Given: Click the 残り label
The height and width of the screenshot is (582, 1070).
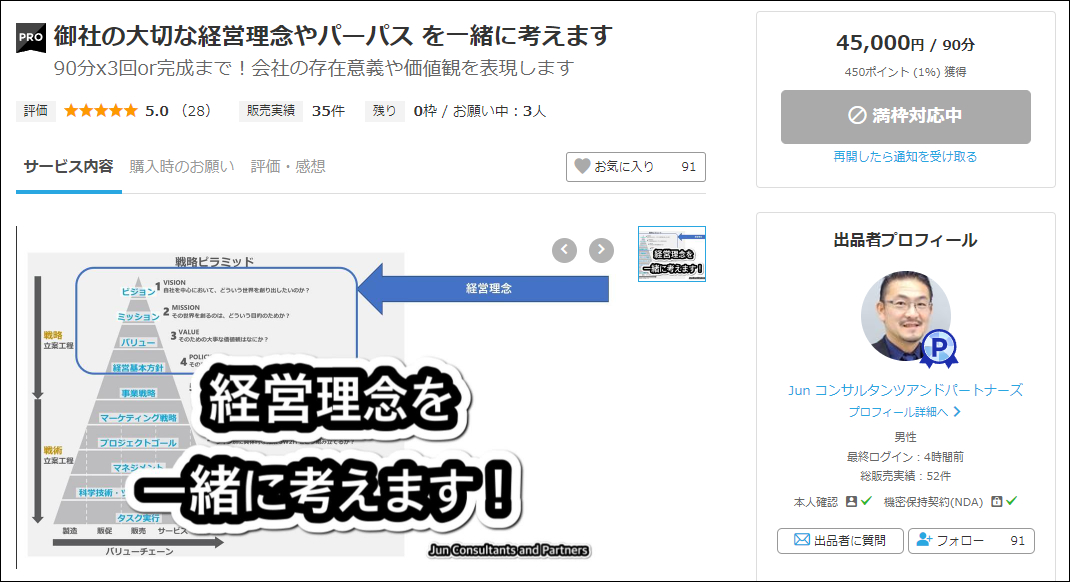Looking at the screenshot, I should coord(384,111).
